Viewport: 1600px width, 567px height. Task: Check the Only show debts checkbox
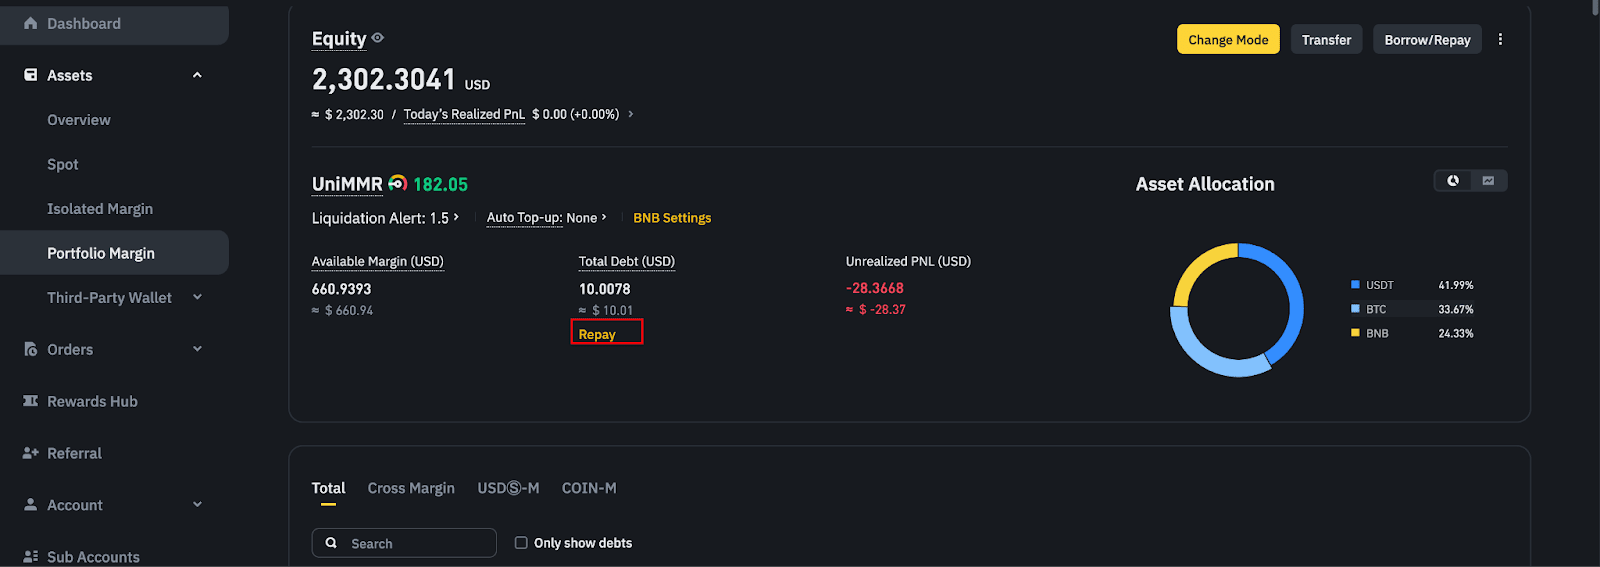(521, 543)
